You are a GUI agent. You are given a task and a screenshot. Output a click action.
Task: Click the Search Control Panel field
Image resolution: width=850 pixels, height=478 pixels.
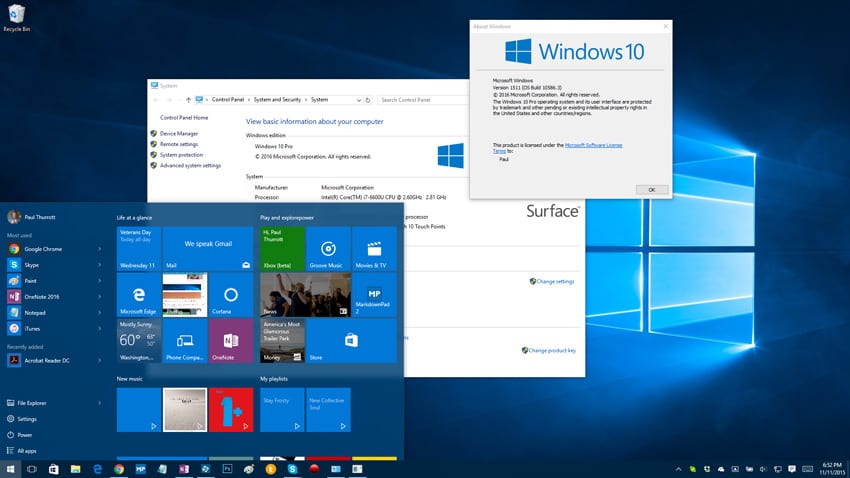pyautogui.click(x=423, y=100)
